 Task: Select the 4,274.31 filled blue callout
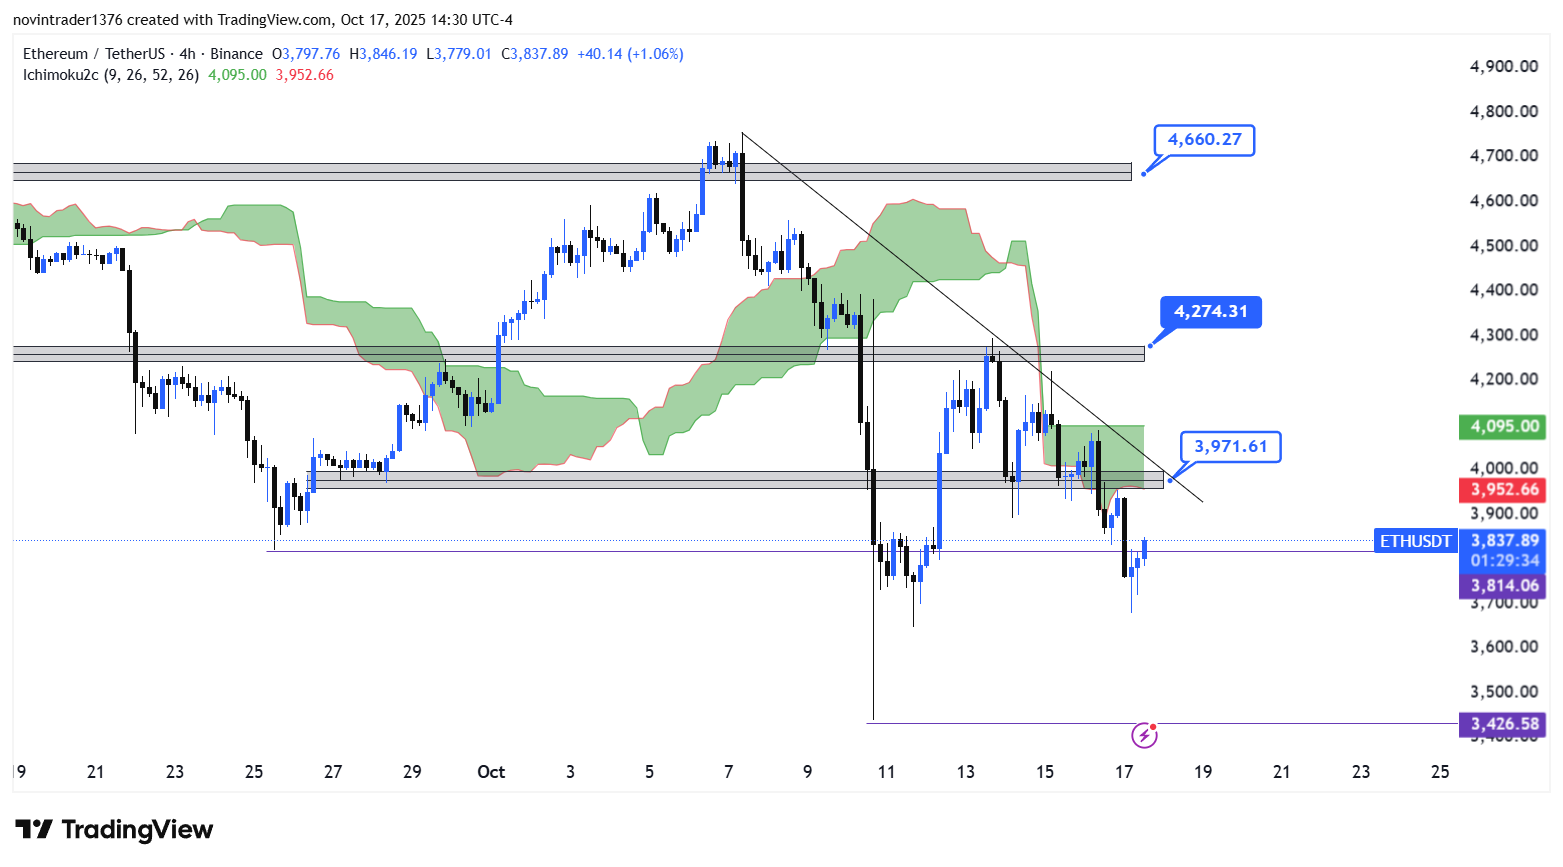point(1210,312)
